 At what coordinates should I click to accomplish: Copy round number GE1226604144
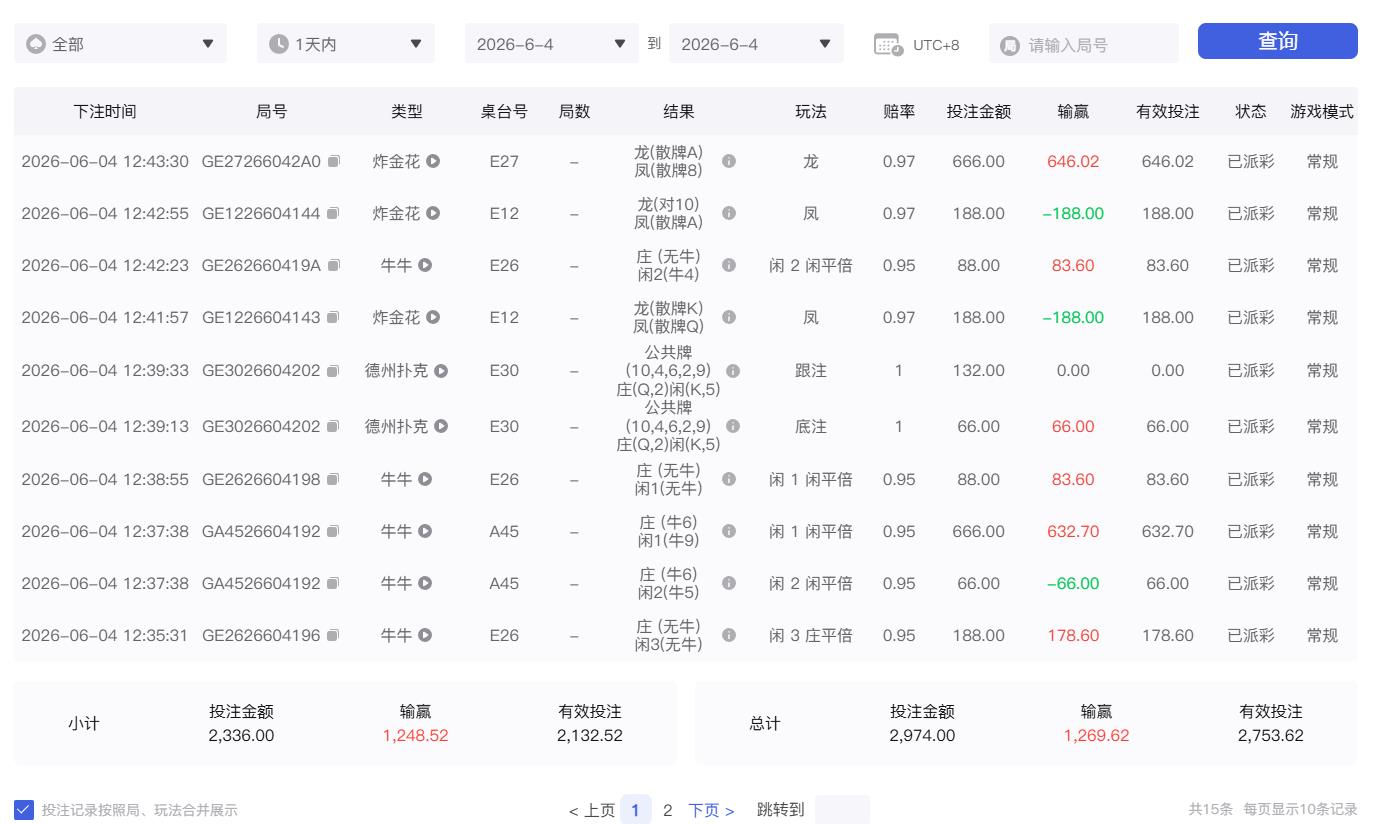click(334, 213)
